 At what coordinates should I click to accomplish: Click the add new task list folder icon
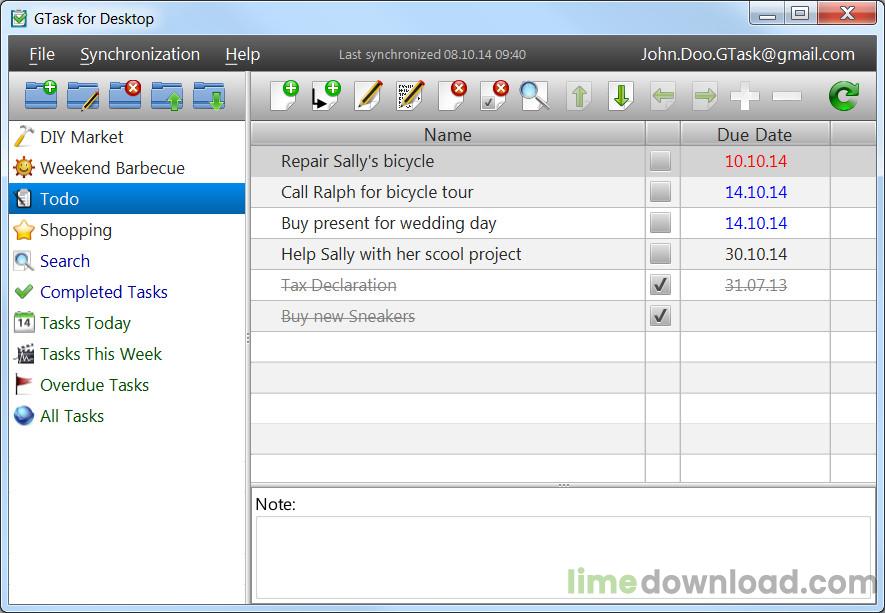coord(41,95)
